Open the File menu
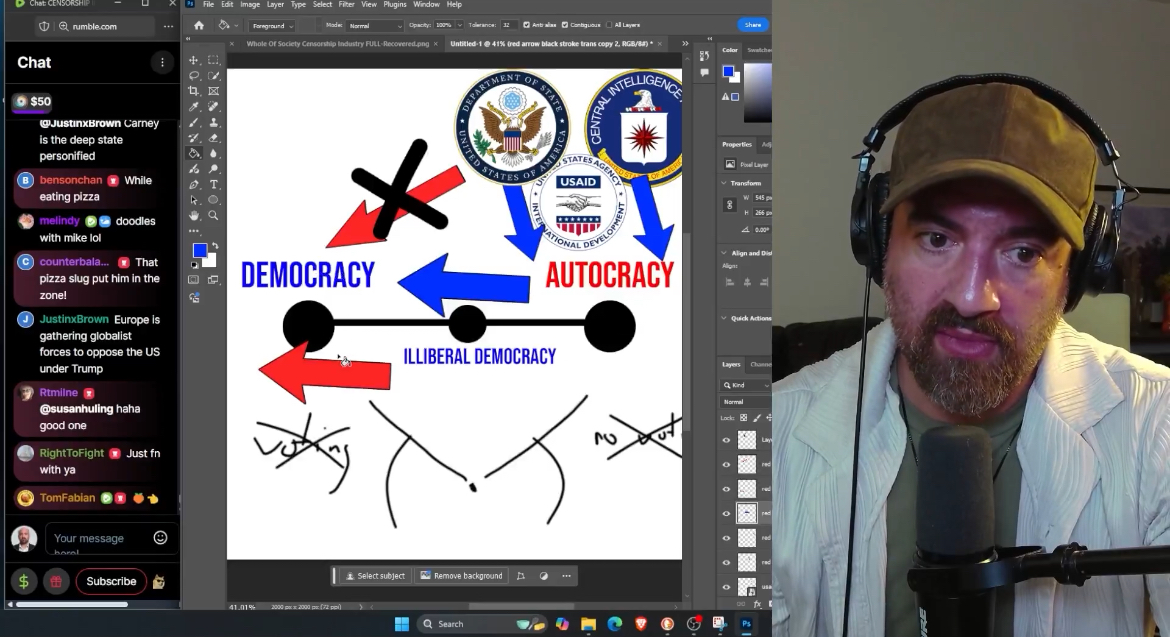This screenshot has height=637, width=1170. click(x=209, y=4)
